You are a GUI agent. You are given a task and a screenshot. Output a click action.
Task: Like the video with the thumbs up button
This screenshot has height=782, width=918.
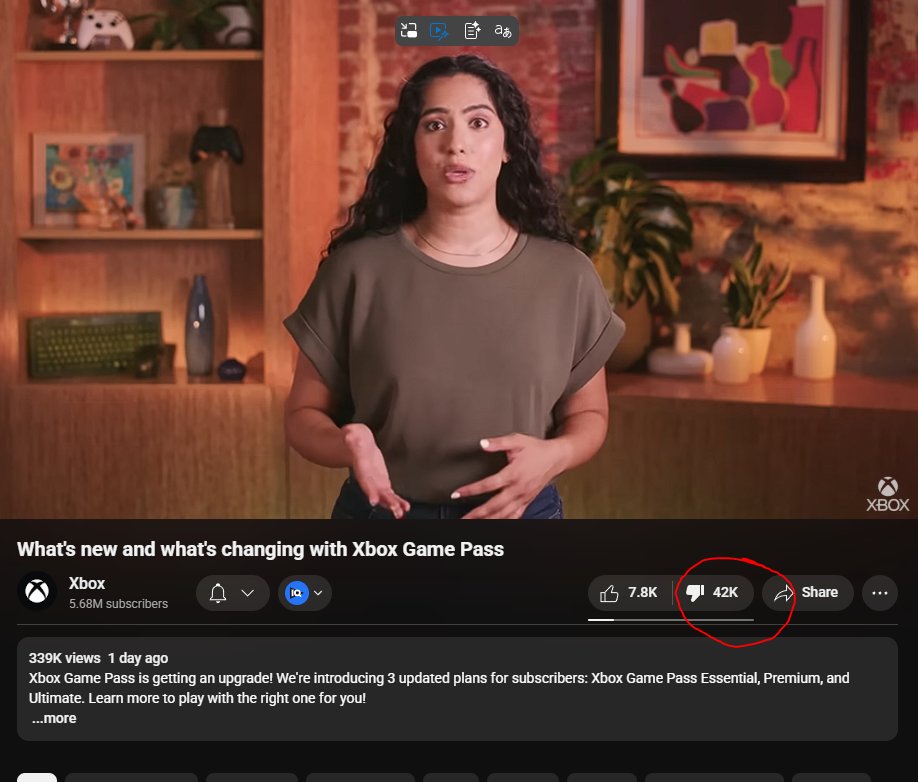click(x=629, y=592)
